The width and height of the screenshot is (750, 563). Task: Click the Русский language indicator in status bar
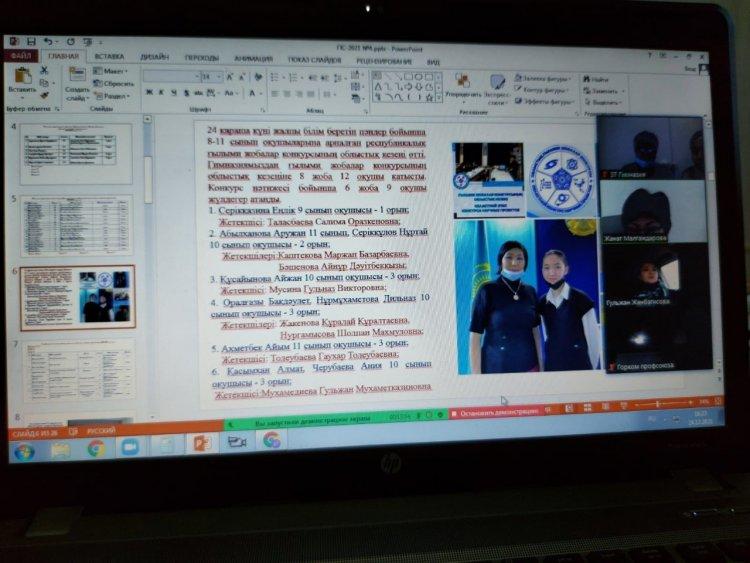[100, 431]
